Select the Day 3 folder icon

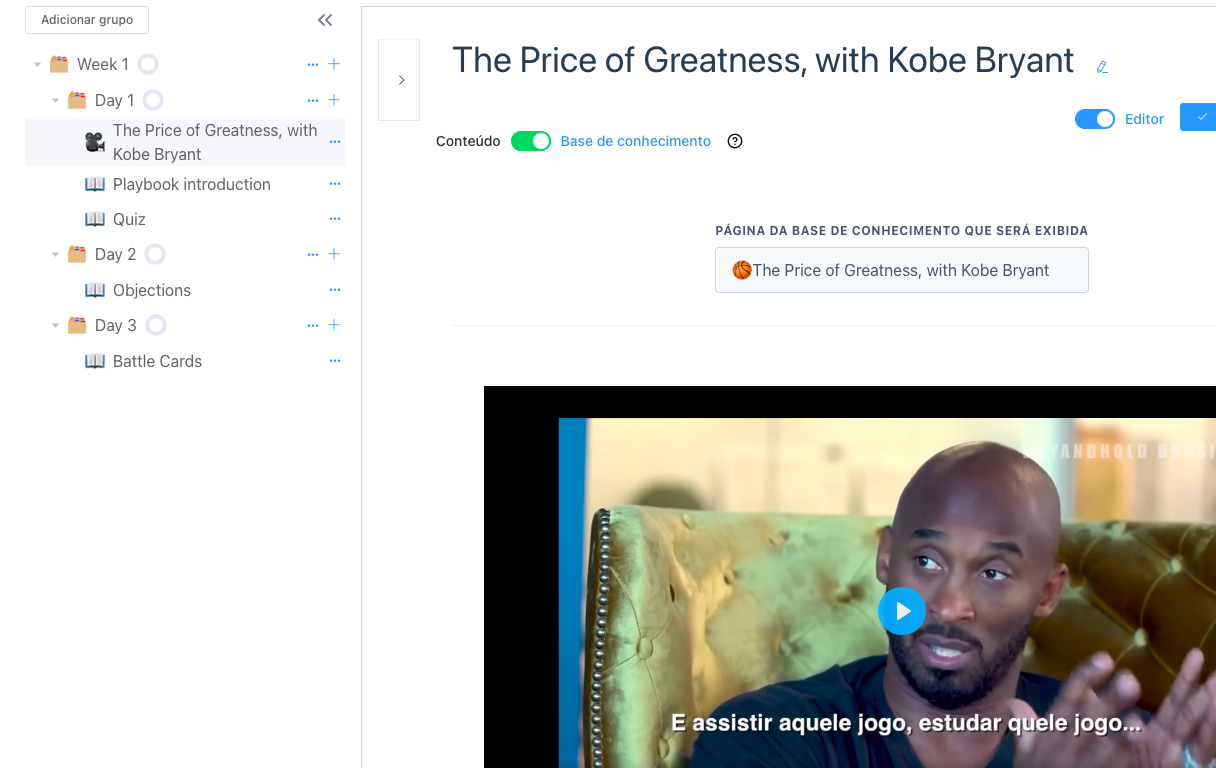pyautogui.click(x=77, y=325)
